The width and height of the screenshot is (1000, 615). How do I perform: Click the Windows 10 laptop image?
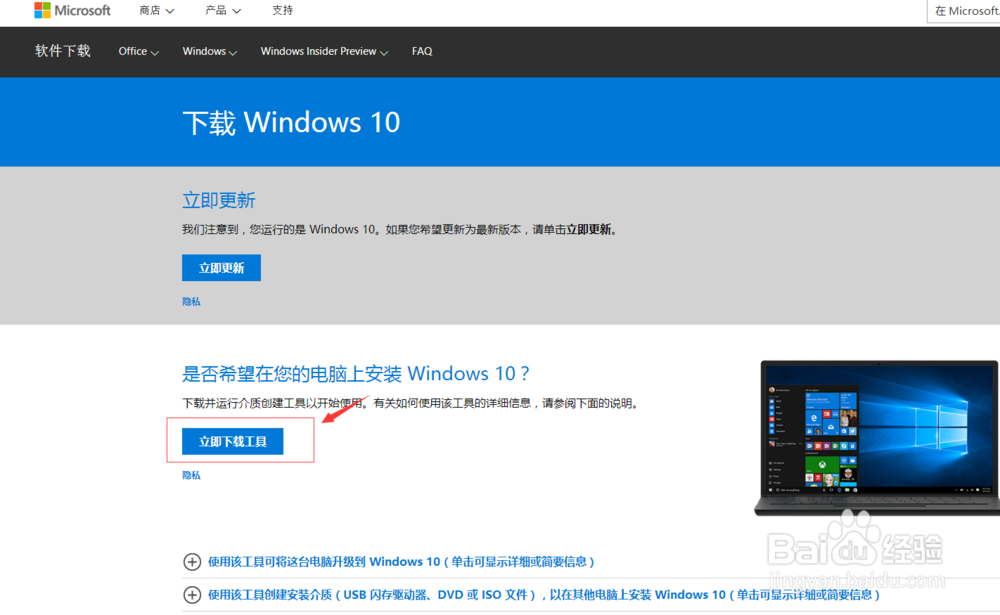pyautogui.click(x=877, y=438)
